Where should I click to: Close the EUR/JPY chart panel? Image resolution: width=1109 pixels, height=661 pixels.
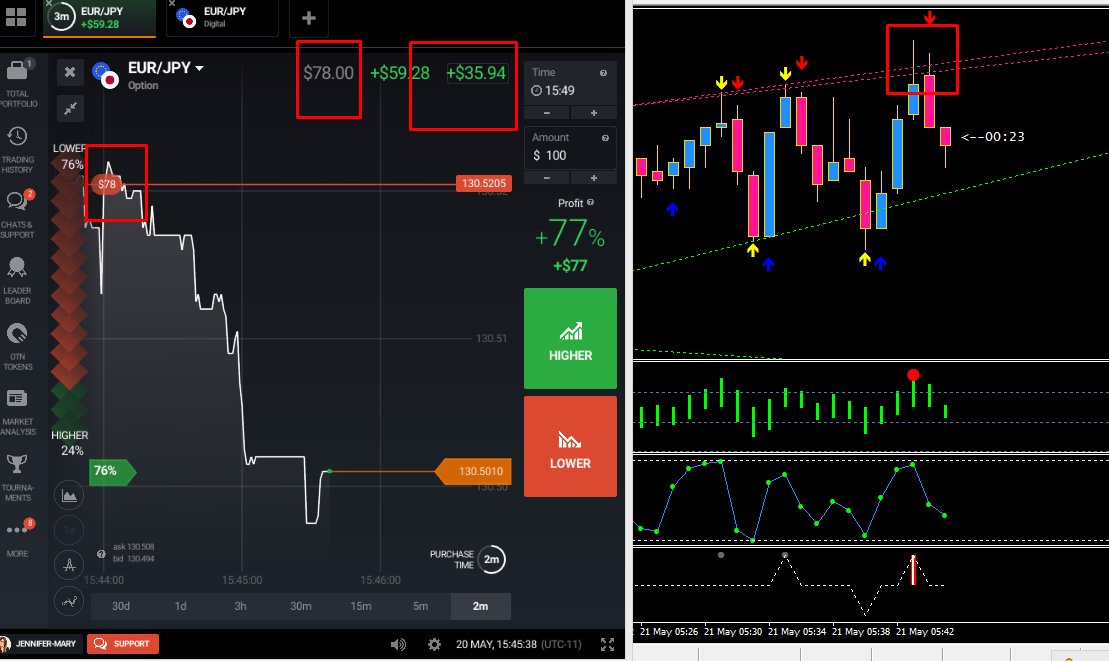point(70,72)
